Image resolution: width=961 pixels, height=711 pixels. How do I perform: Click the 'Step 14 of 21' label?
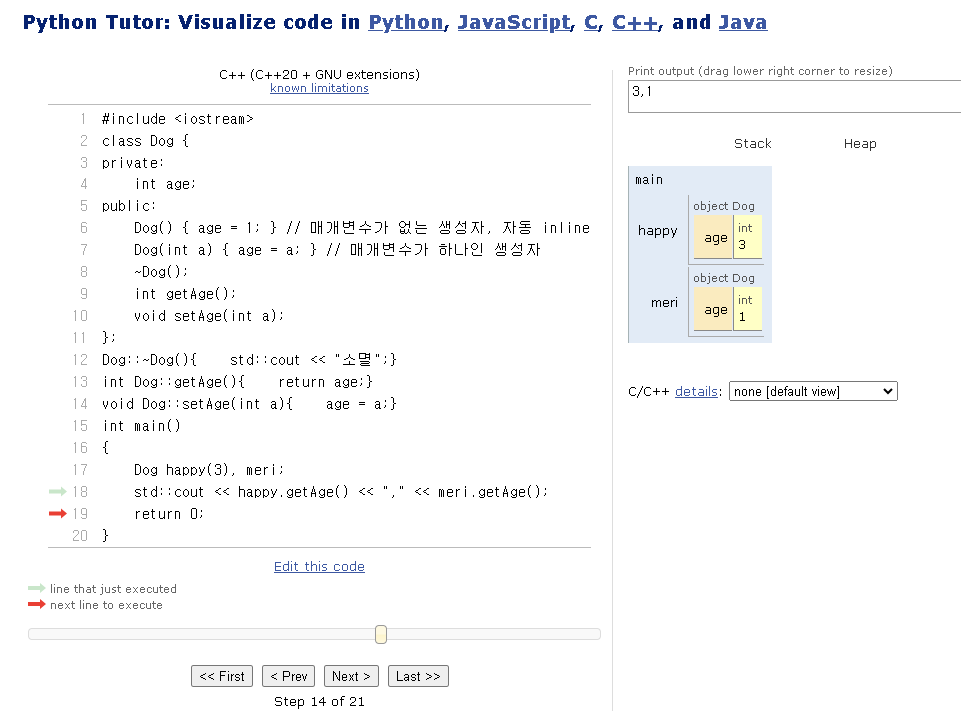(x=319, y=701)
